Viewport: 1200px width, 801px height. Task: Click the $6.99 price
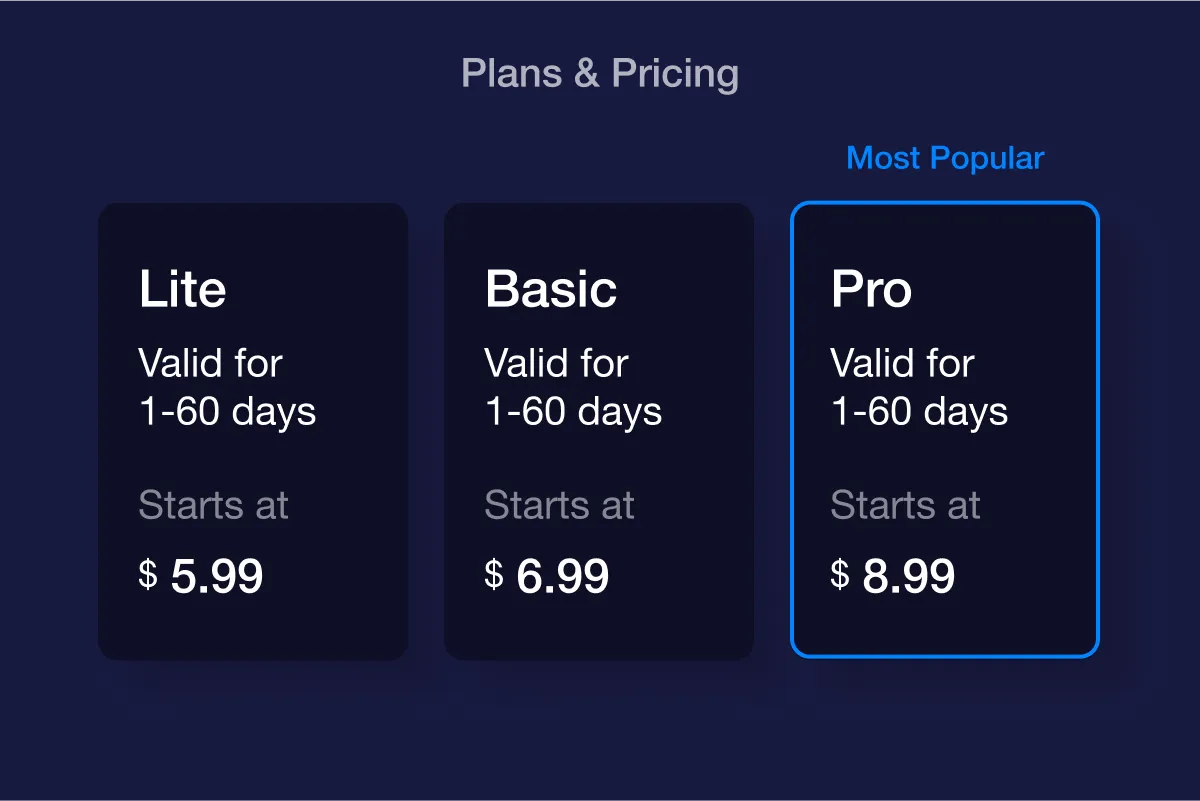click(547, 576)
